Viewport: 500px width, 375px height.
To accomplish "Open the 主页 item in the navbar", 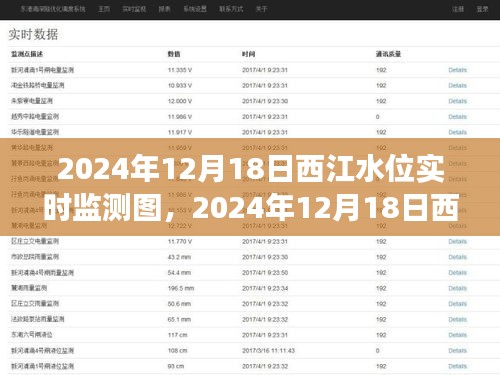I will 104,9.
